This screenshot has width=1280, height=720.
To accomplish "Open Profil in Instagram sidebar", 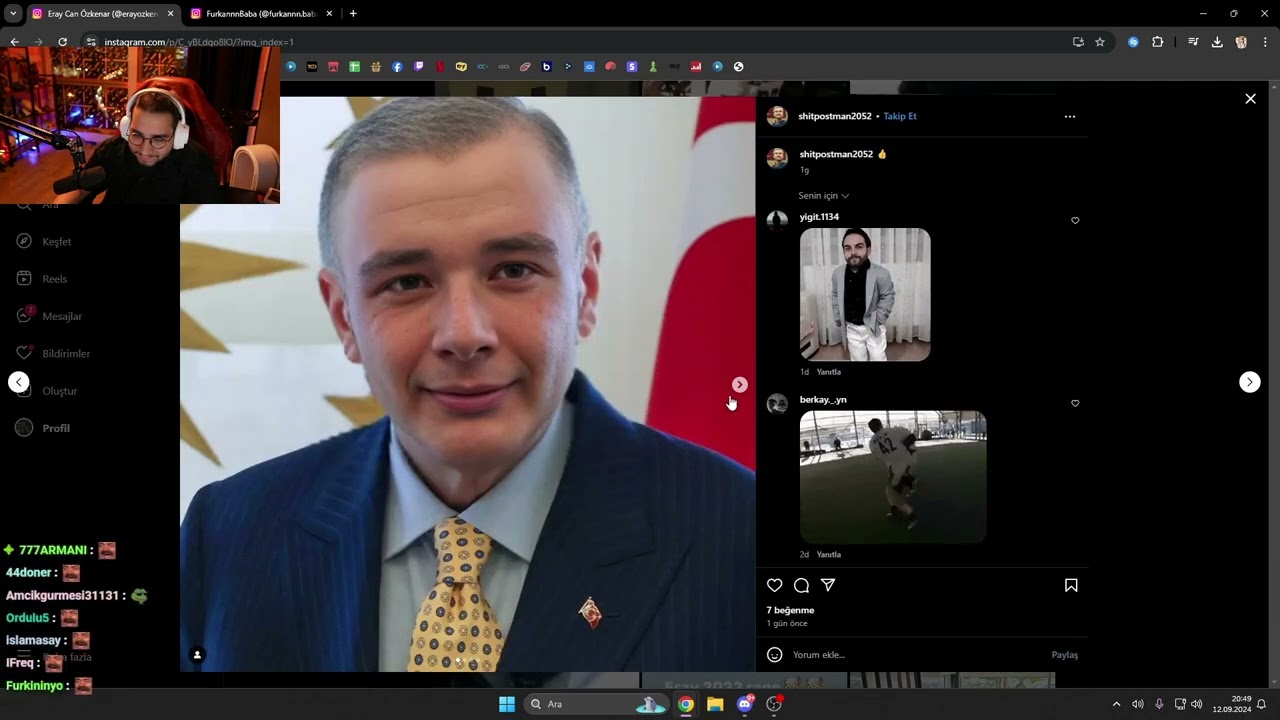I will (x=43, y=428).
